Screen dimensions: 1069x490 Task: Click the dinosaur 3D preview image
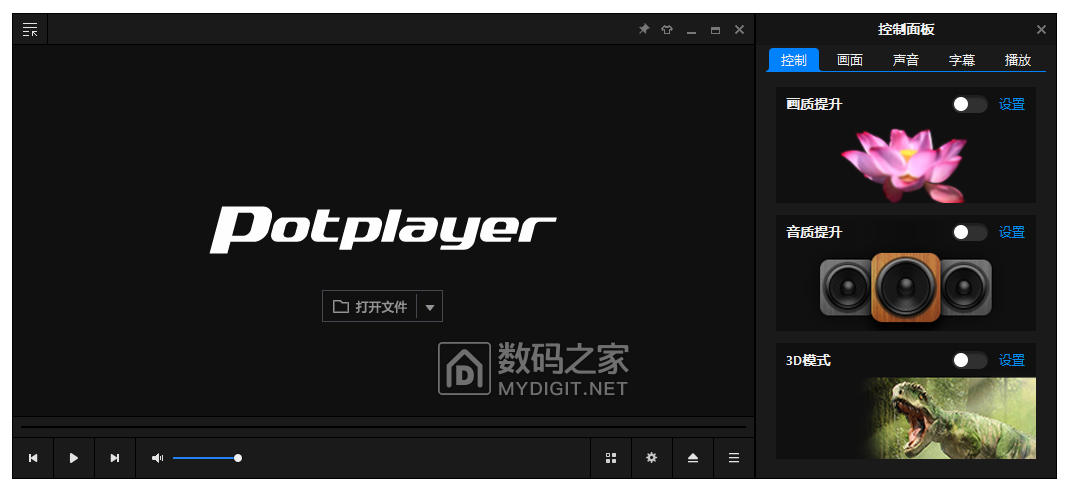[950, 418]
